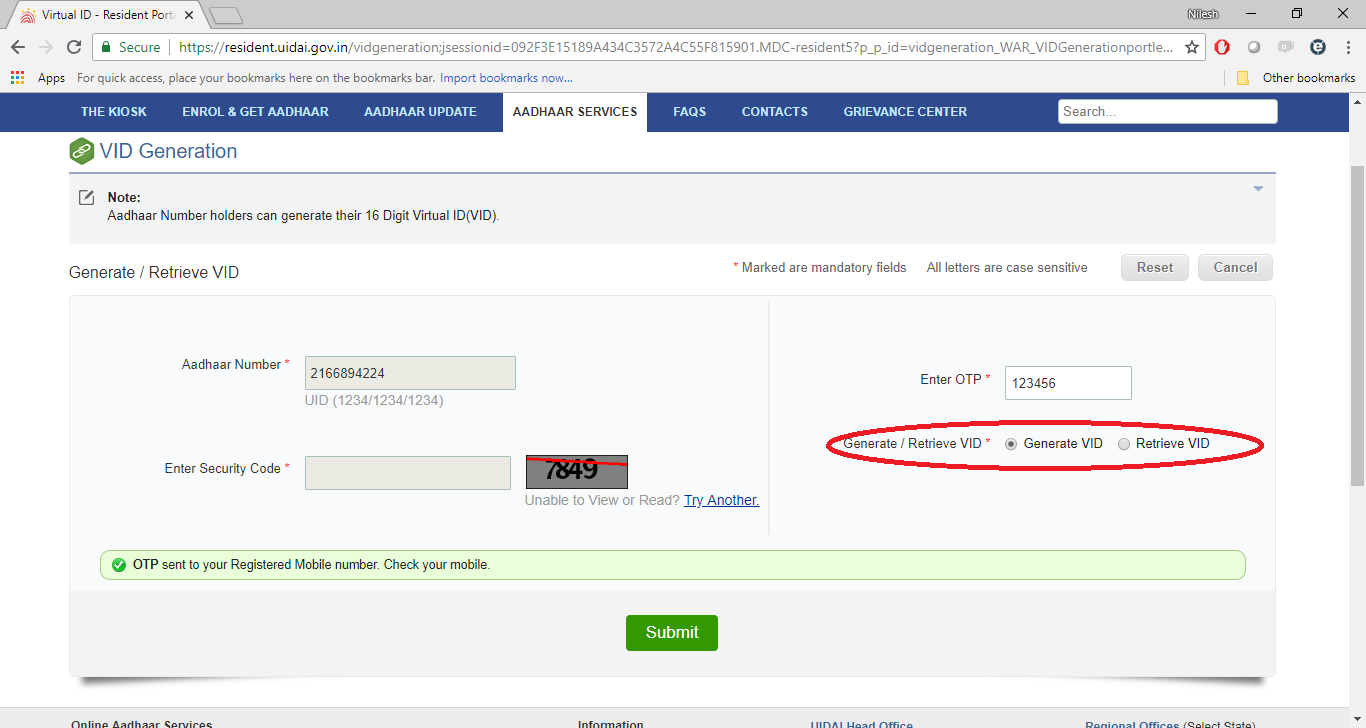Select the Generate VID radio button
Viewport: 1366px width, 728px height.
[x=1011, y=444]
